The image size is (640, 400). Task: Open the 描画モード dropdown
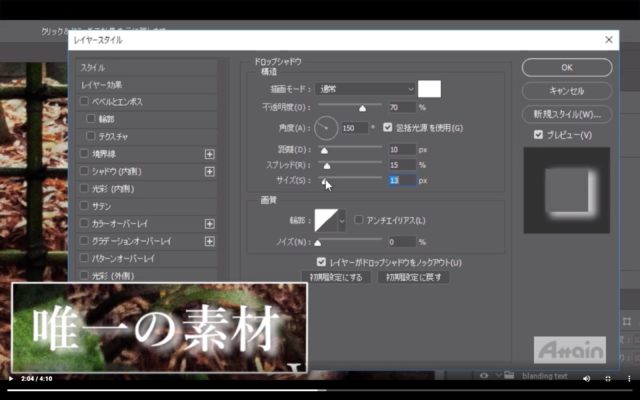pos(365,89)
